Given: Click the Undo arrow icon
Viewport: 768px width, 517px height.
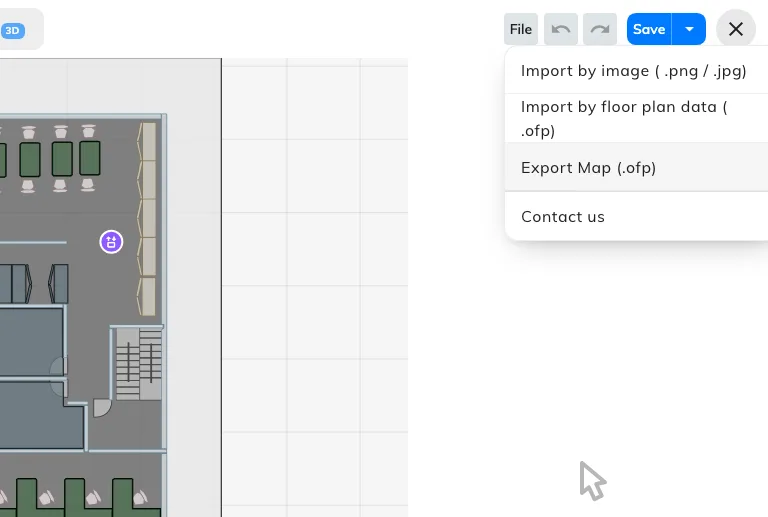Looking at the screenshot, I should [561, 29].
